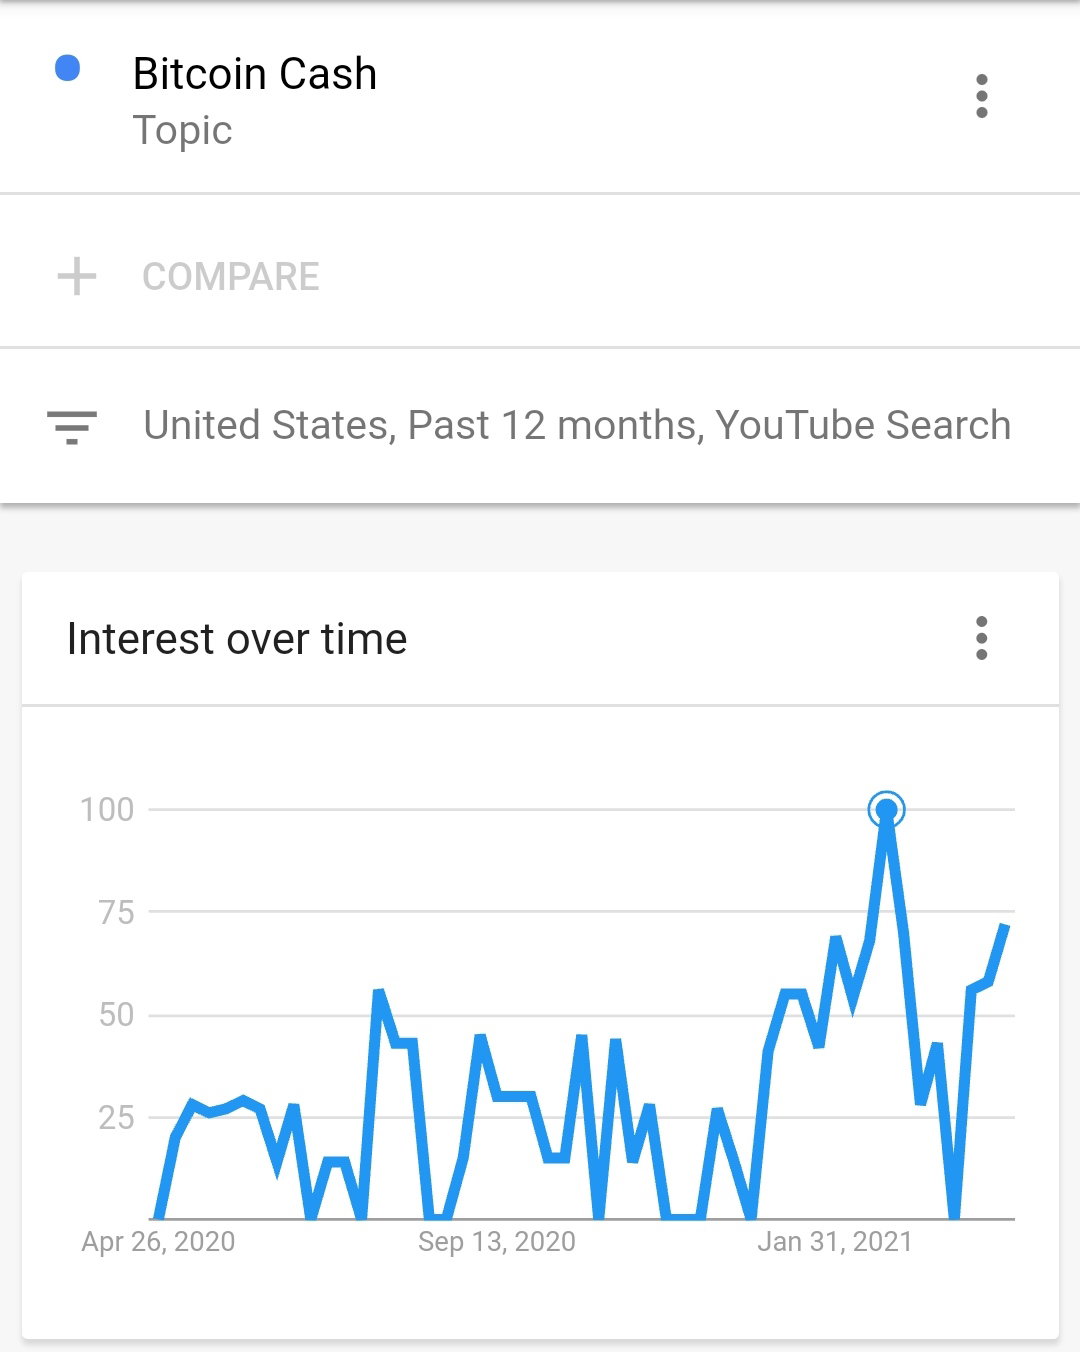Tap the Topic label under Bitcoin Cash

coord(182,131)
